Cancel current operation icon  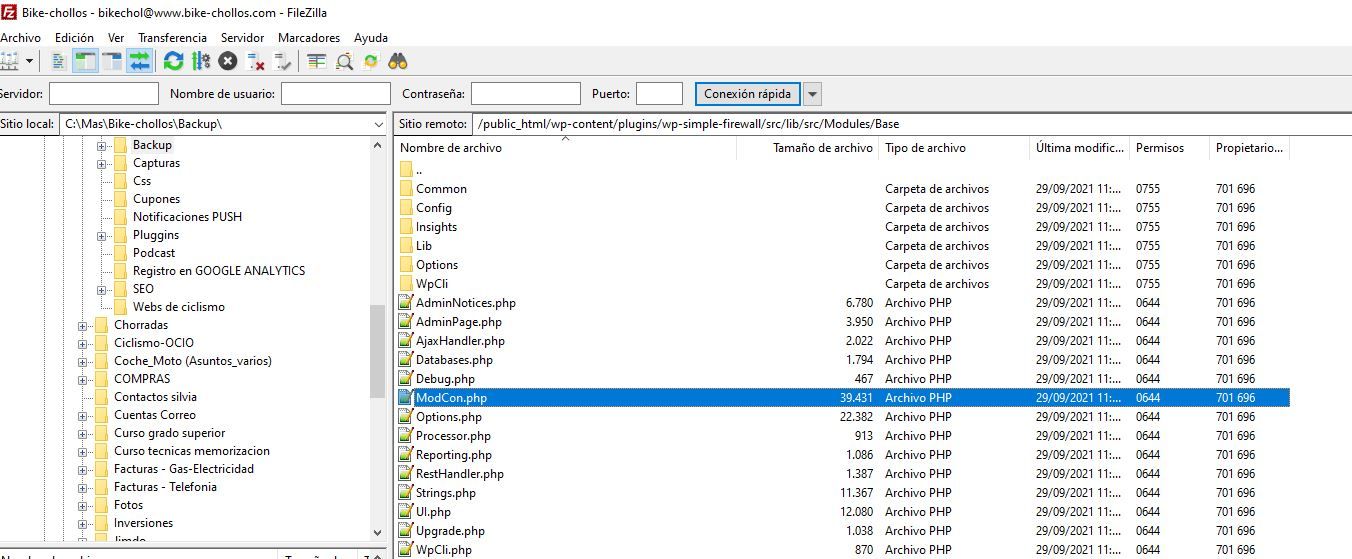pyautogui.click(x=228, y=61)
